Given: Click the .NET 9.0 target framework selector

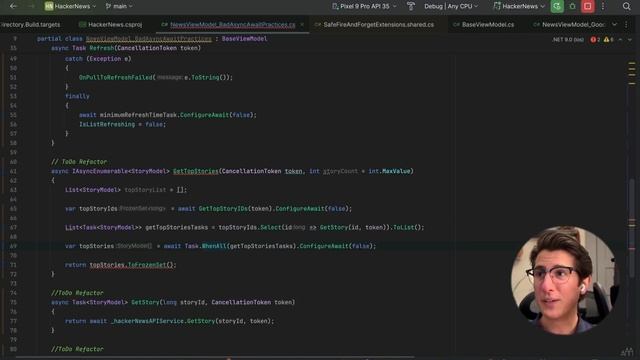Looking at the screenshot, I should [568, 40].
